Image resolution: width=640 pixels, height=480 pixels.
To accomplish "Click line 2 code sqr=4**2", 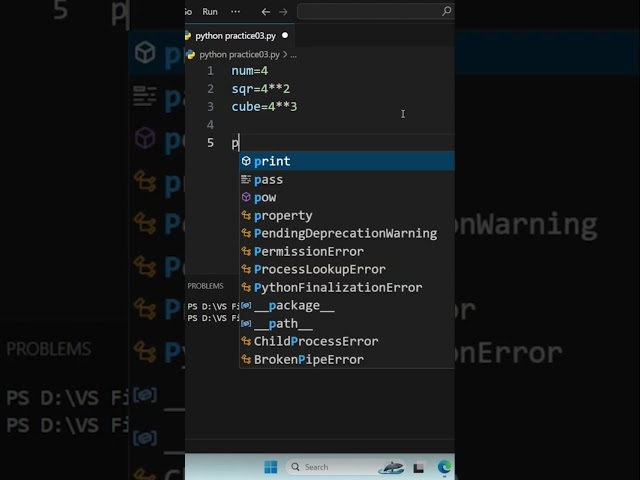I will [260, 89].
